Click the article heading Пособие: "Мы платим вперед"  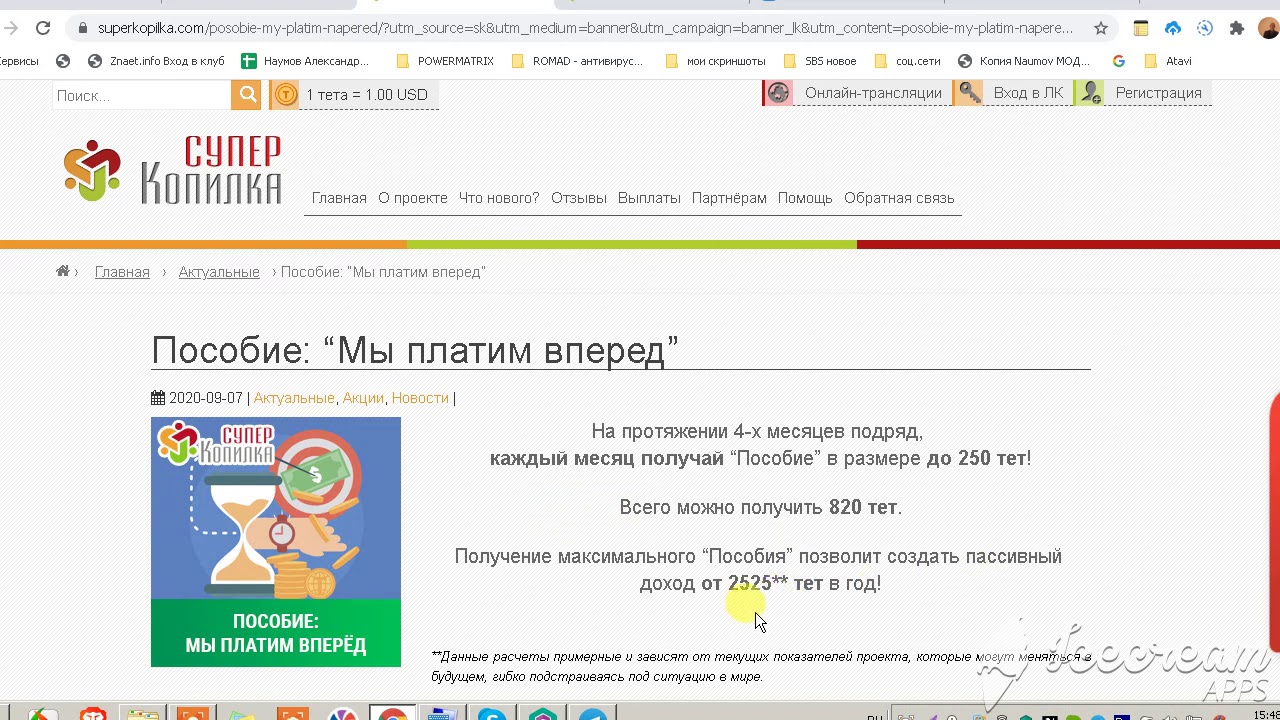(415, 350)
